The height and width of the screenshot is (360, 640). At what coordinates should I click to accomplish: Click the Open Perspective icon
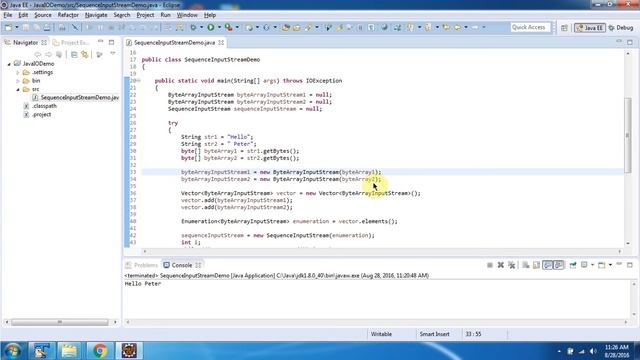pyautogui.click(x=564, y=28)
